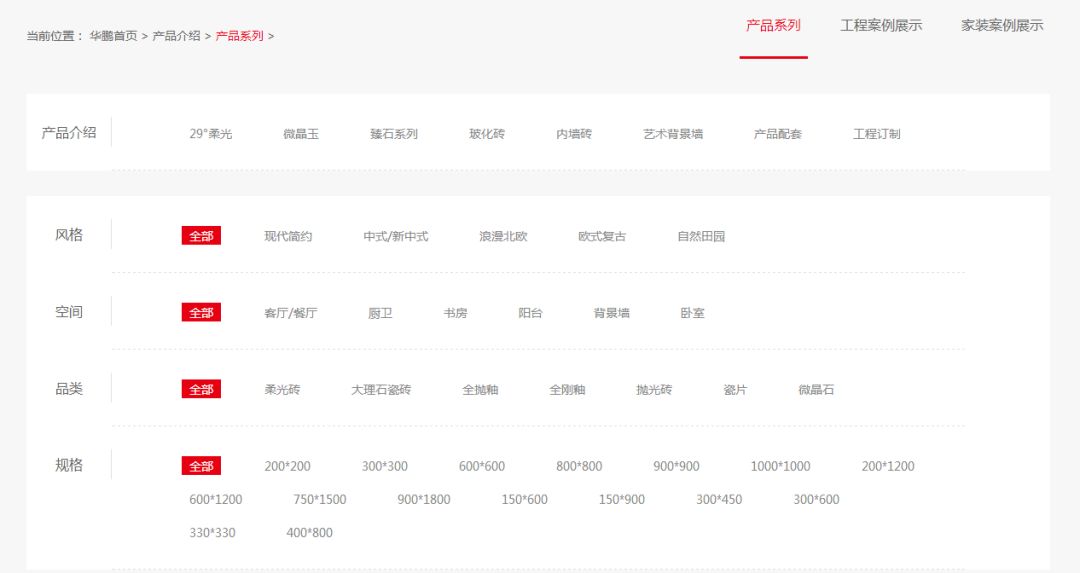Click the 华鹏首页 breadcrumb link

click(113, 36)
